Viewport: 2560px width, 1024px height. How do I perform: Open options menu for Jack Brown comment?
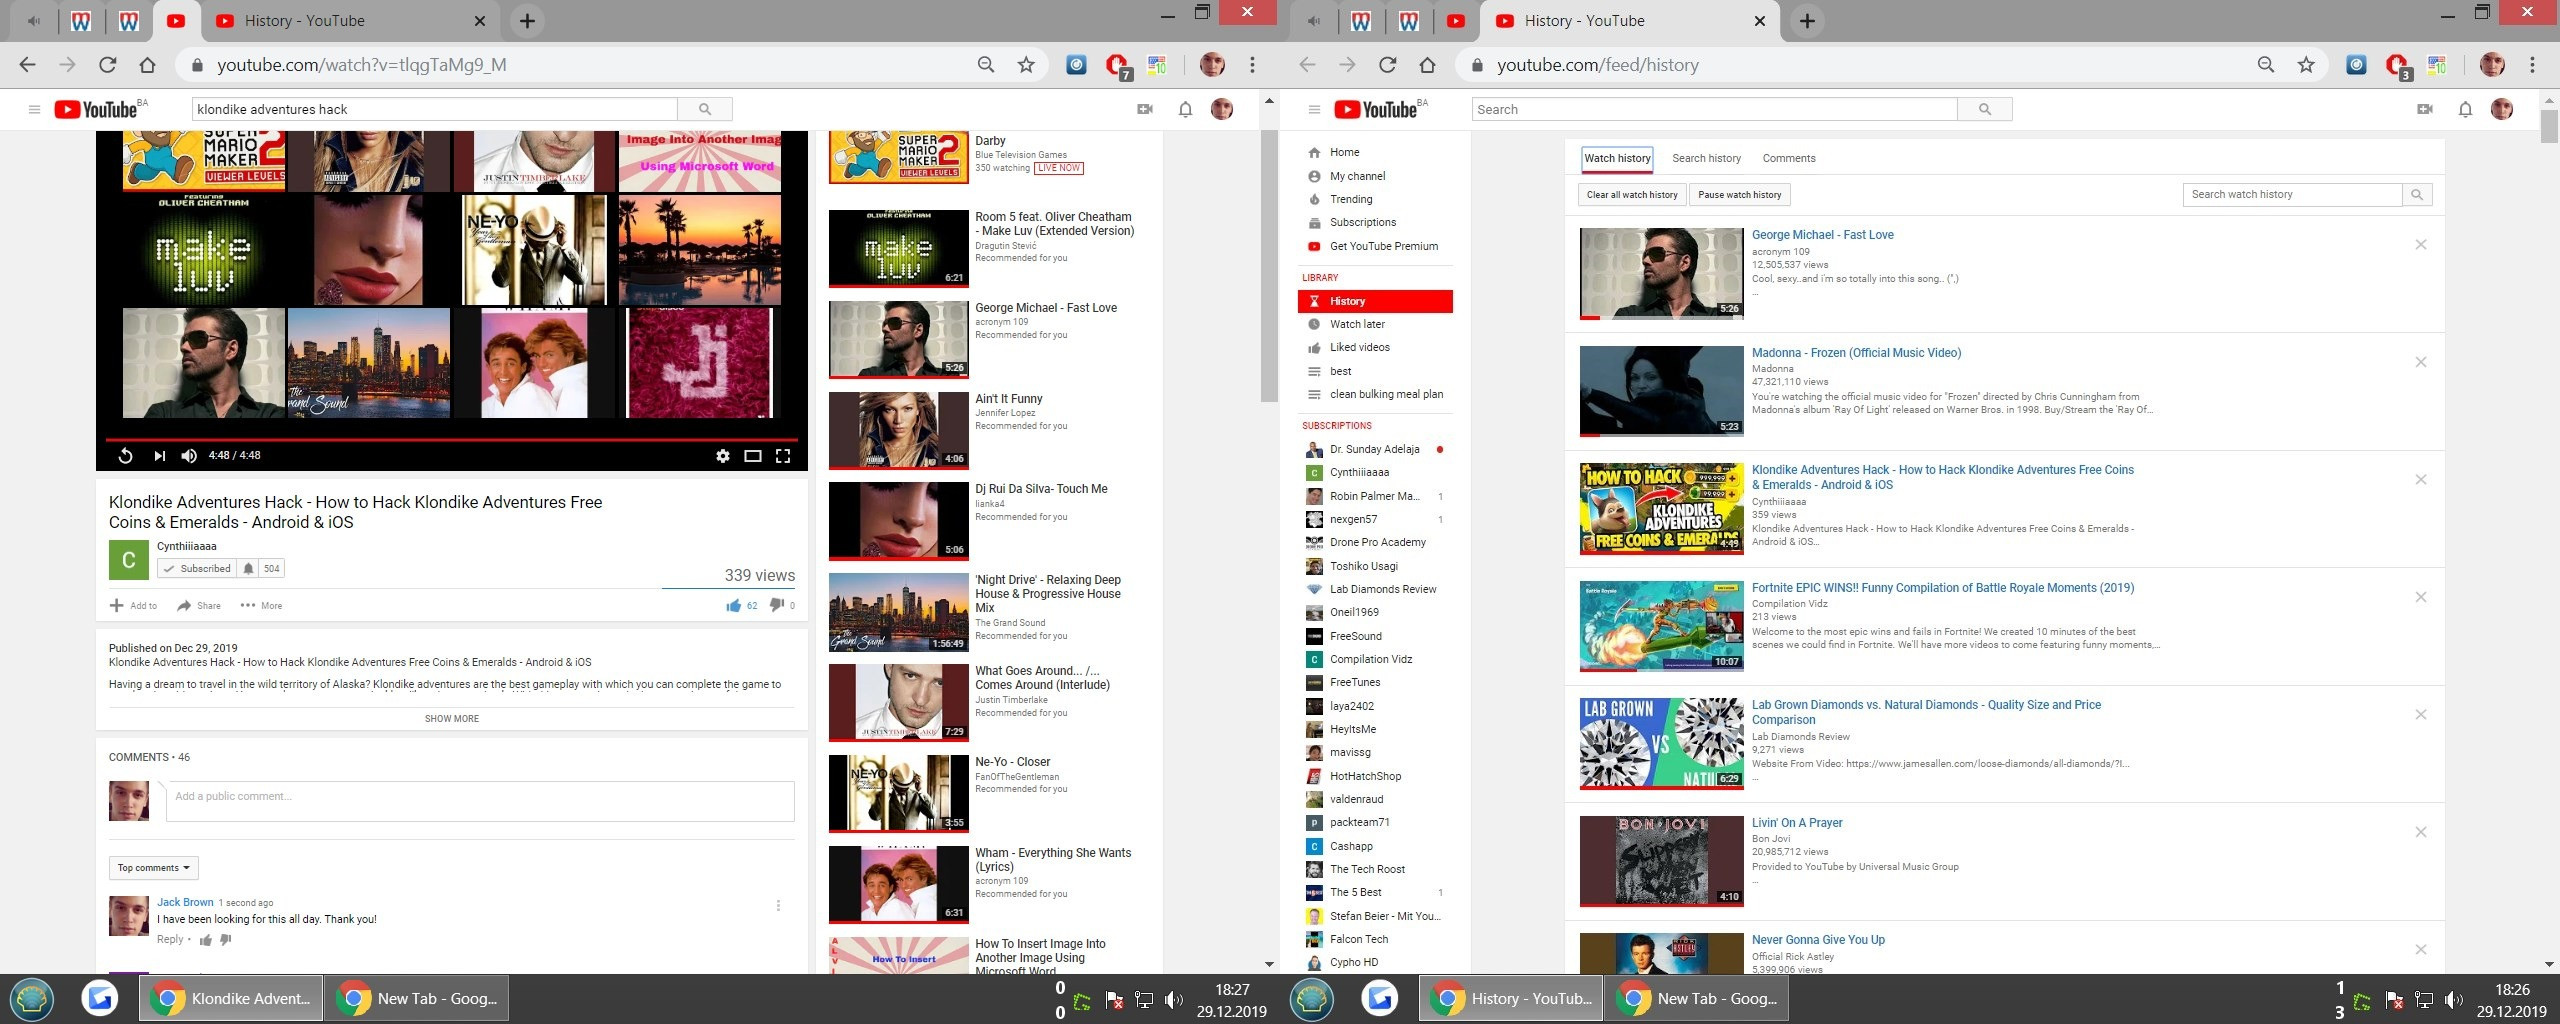(x=778, y=906)
